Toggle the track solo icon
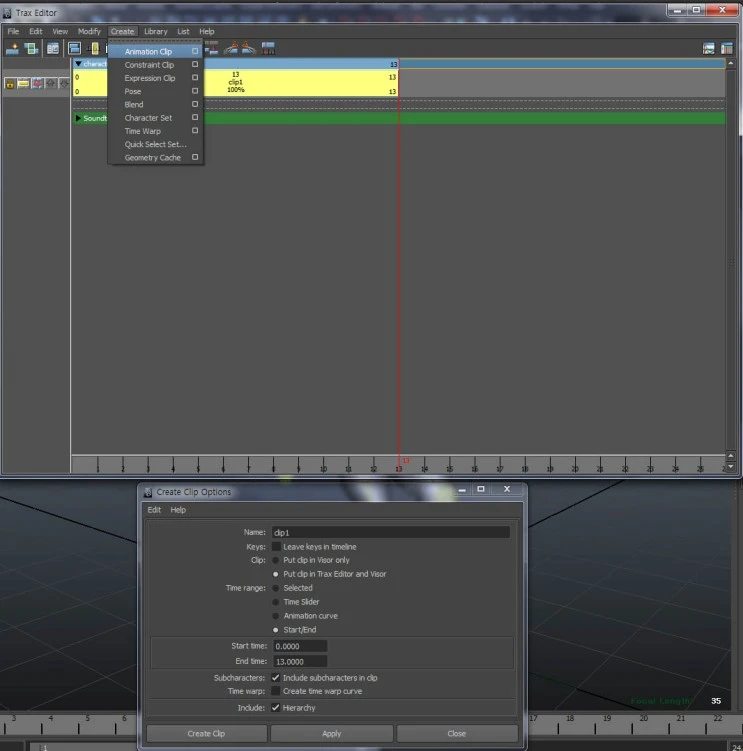Screen dimensions: 743x751 23,84
